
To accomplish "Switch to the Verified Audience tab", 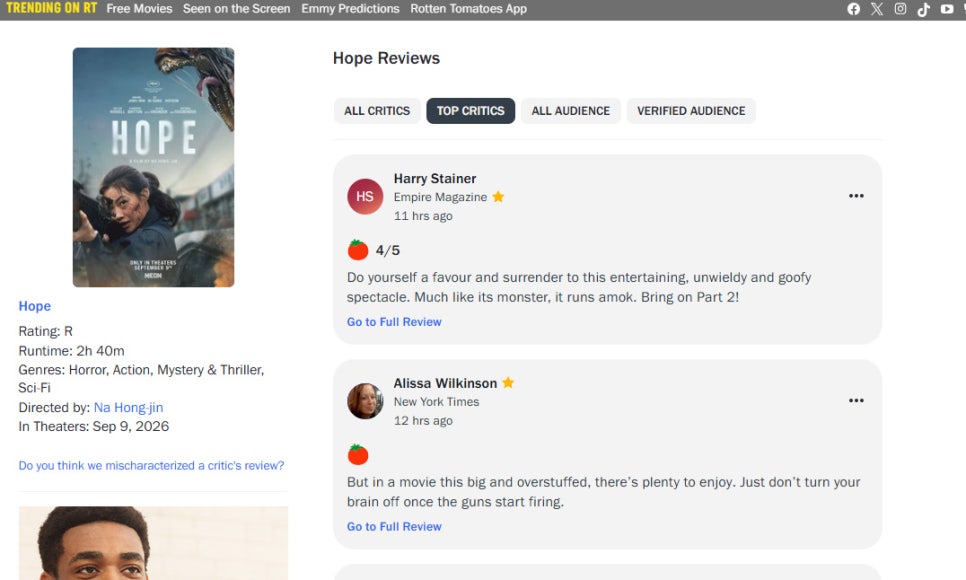I will [691, 111].
